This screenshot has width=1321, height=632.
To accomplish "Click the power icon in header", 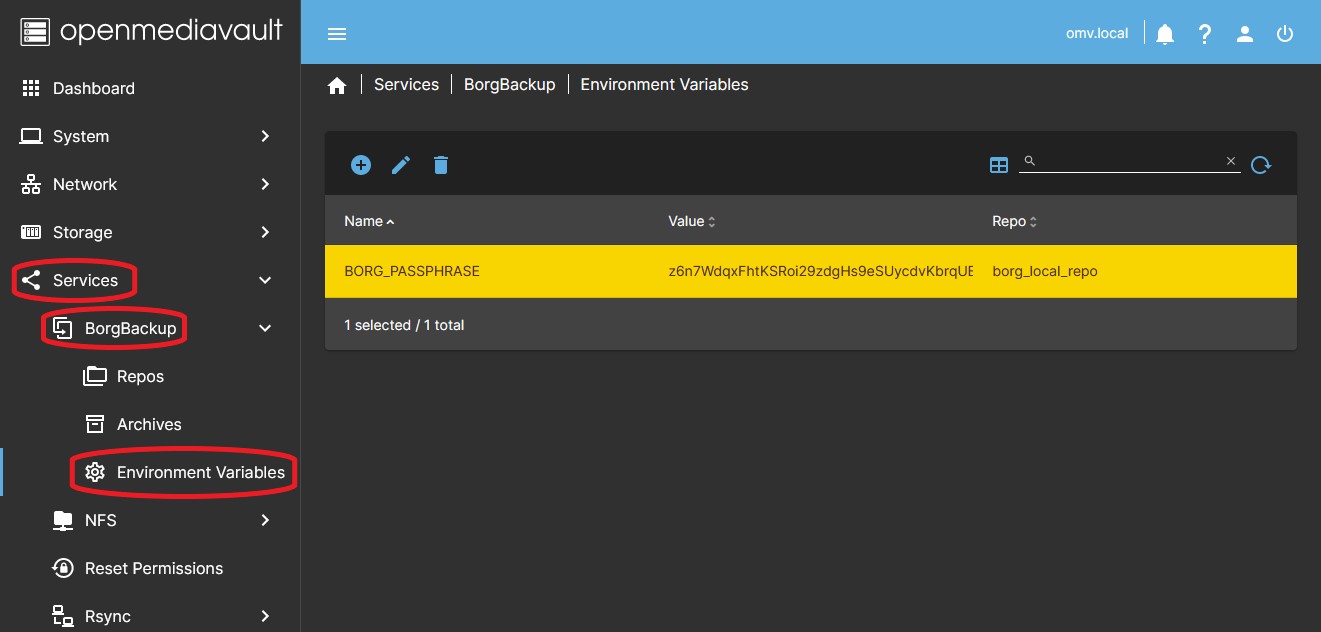I will (1285, 34).
